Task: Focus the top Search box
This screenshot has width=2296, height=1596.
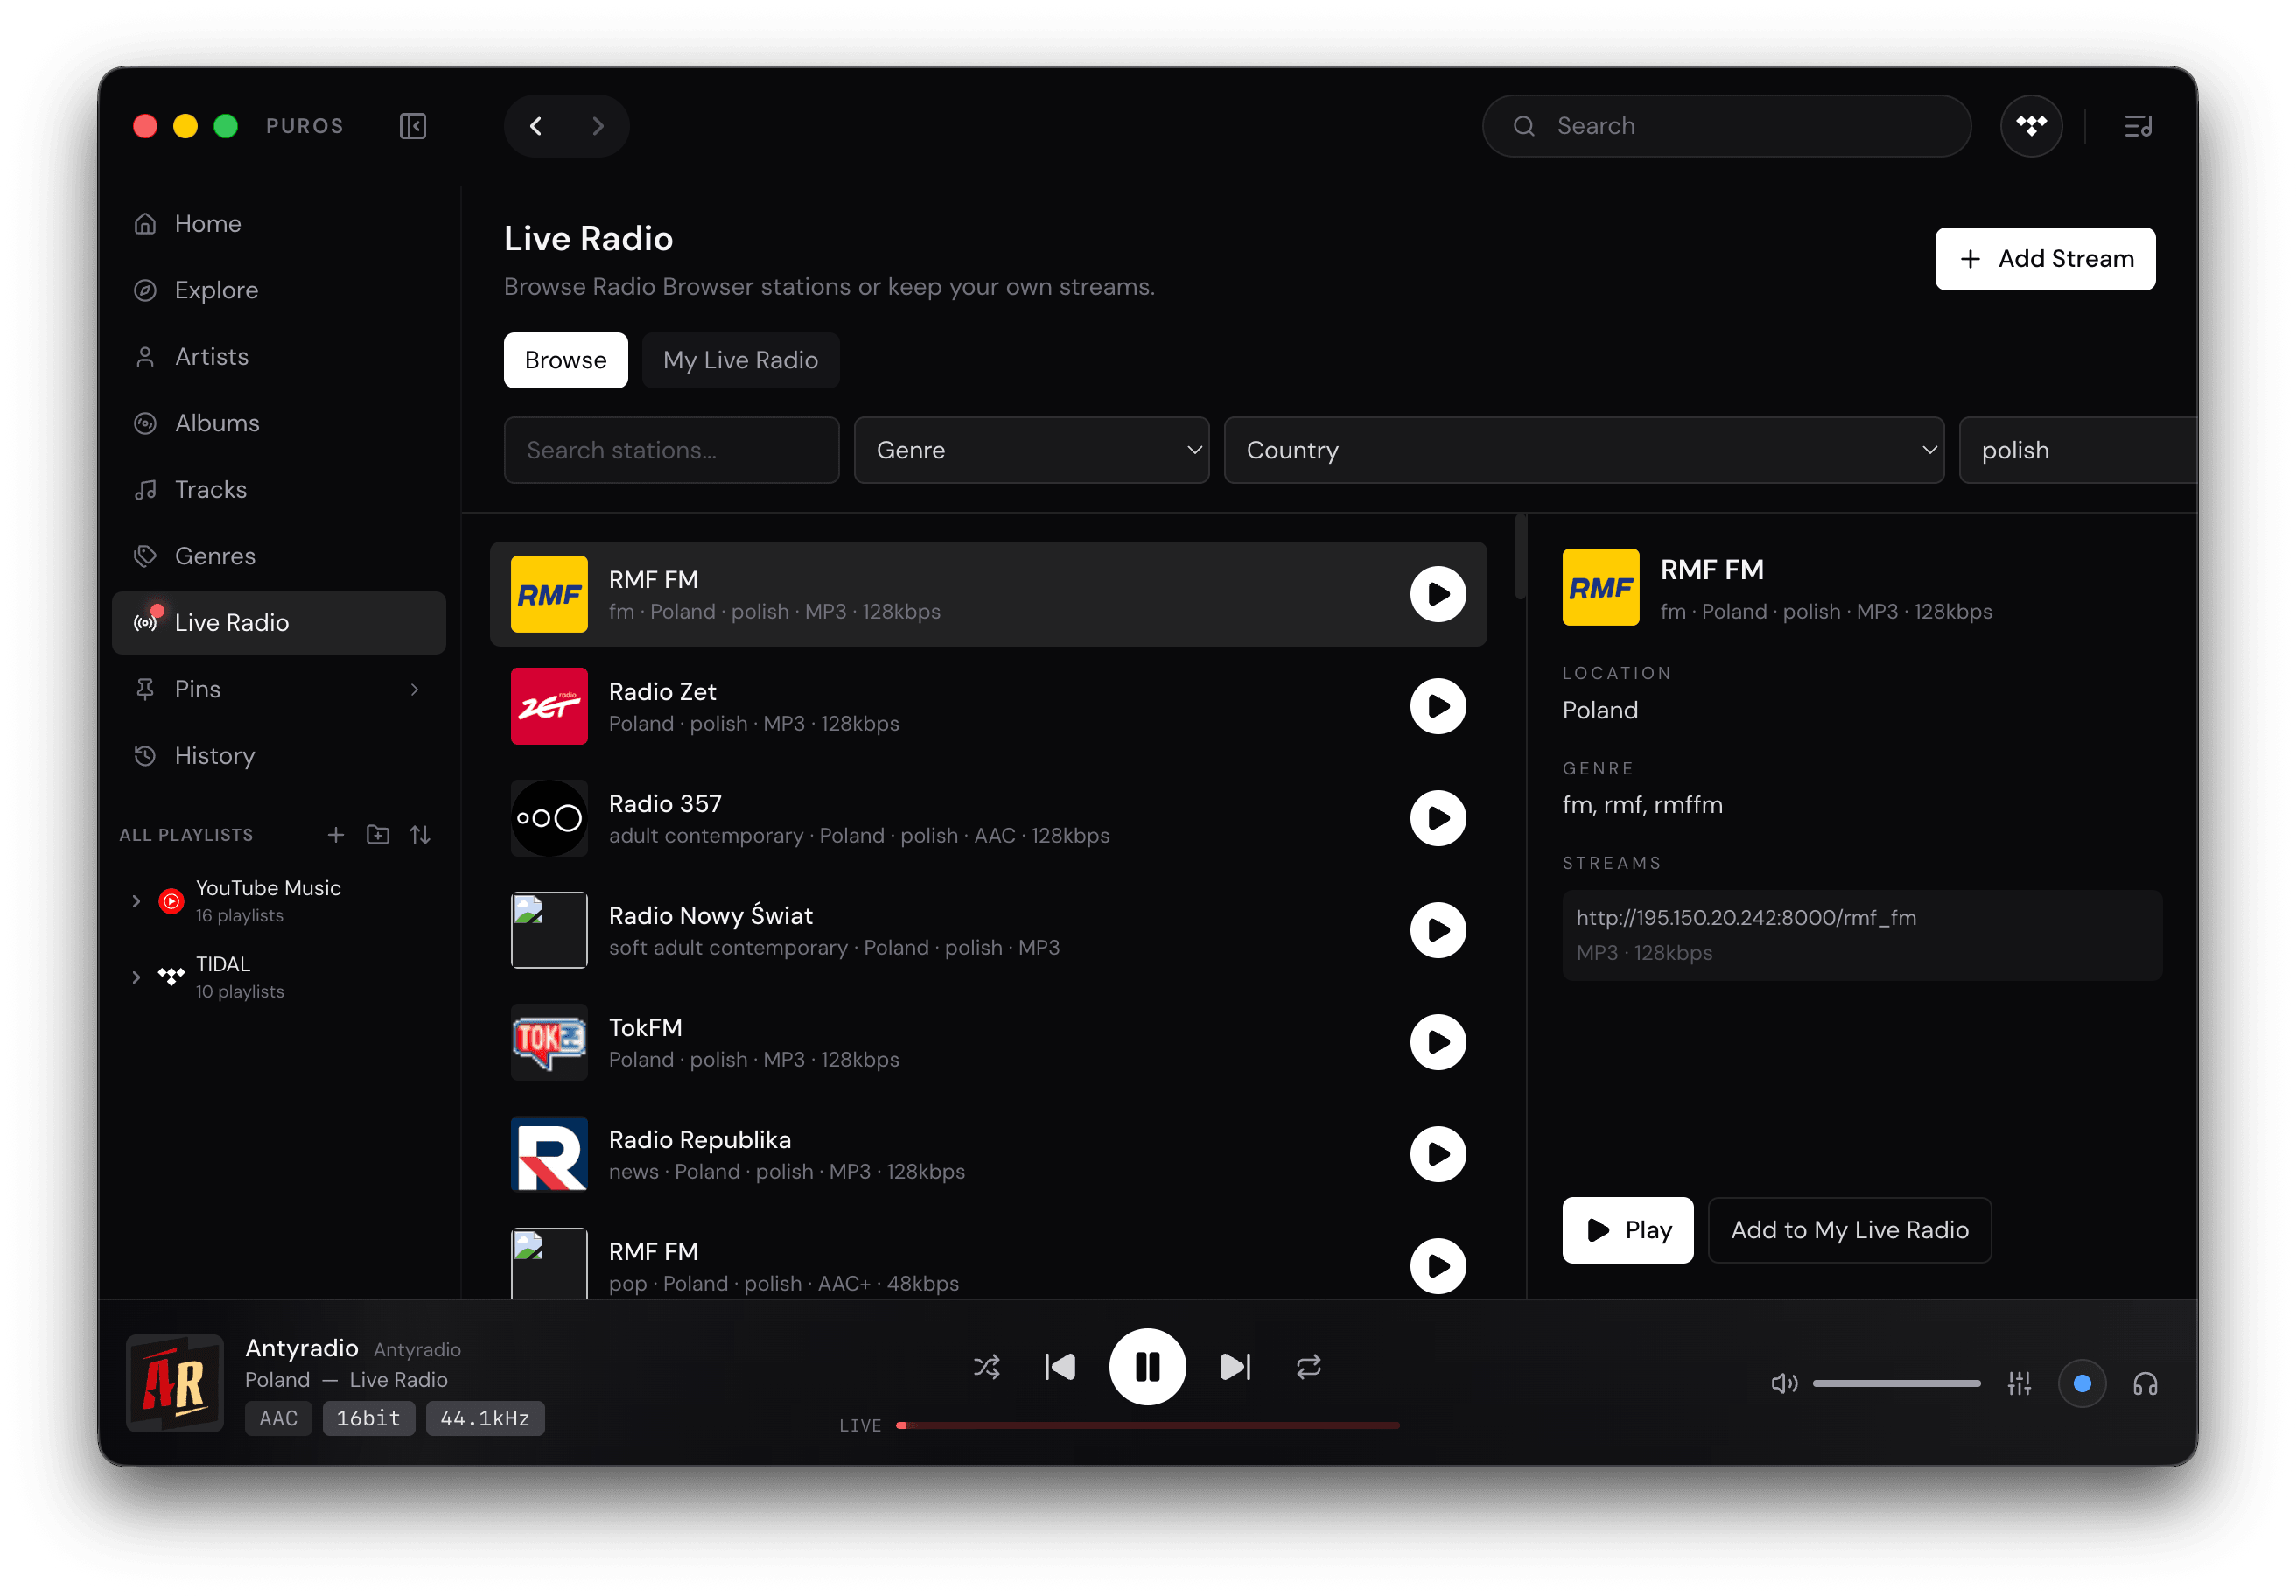Action: pos(1726,126)
